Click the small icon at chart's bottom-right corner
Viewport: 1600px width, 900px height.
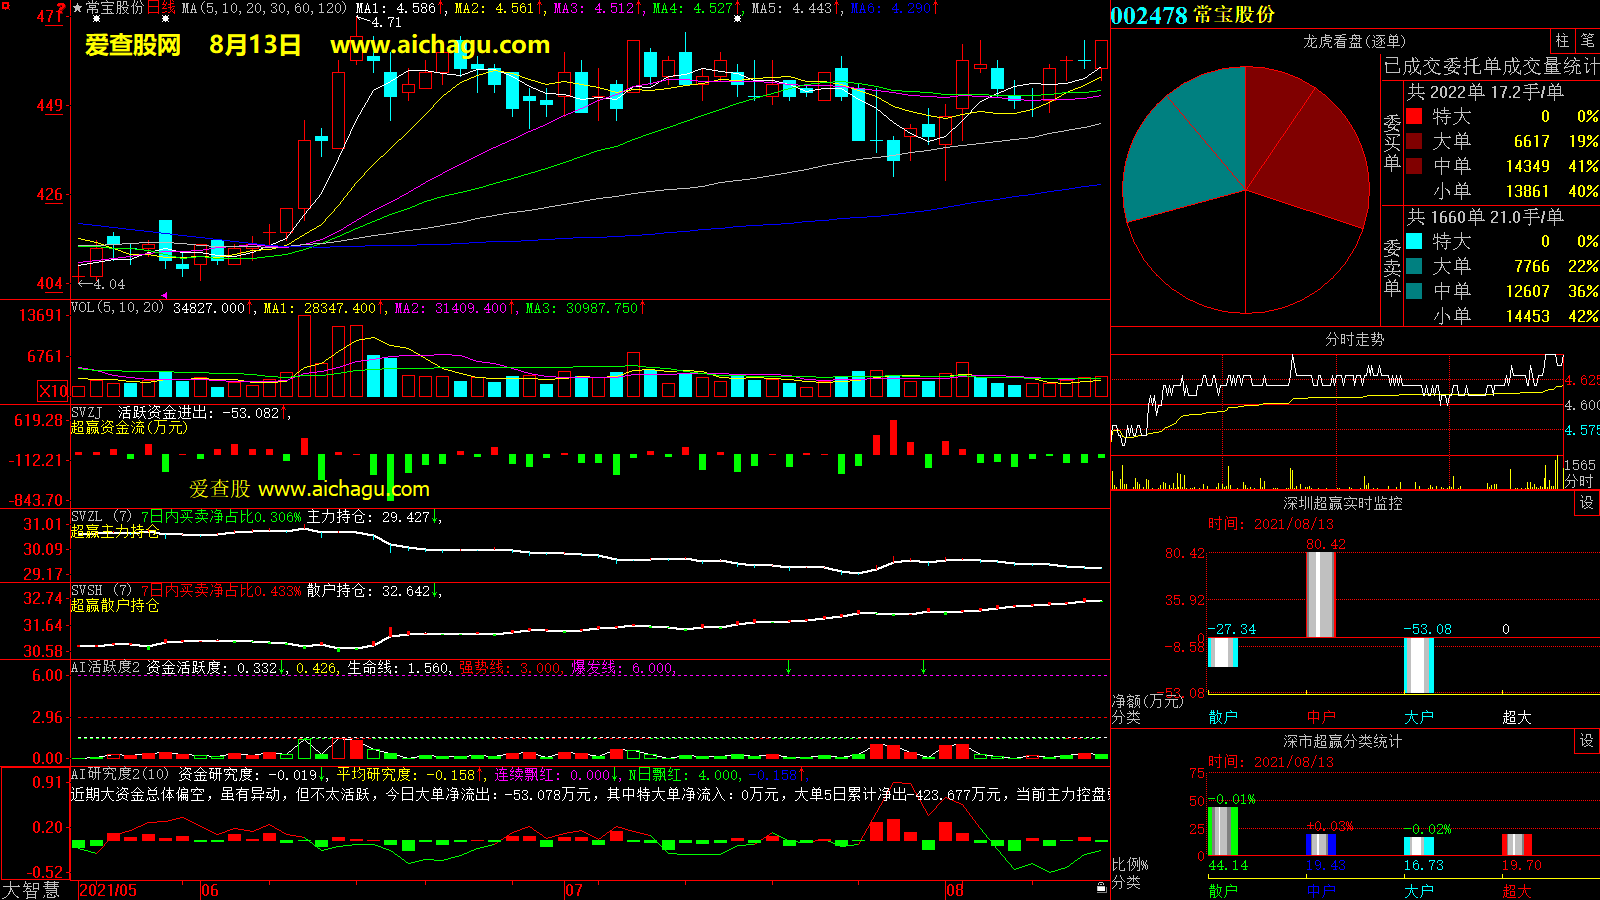(x=1102, y=887)
